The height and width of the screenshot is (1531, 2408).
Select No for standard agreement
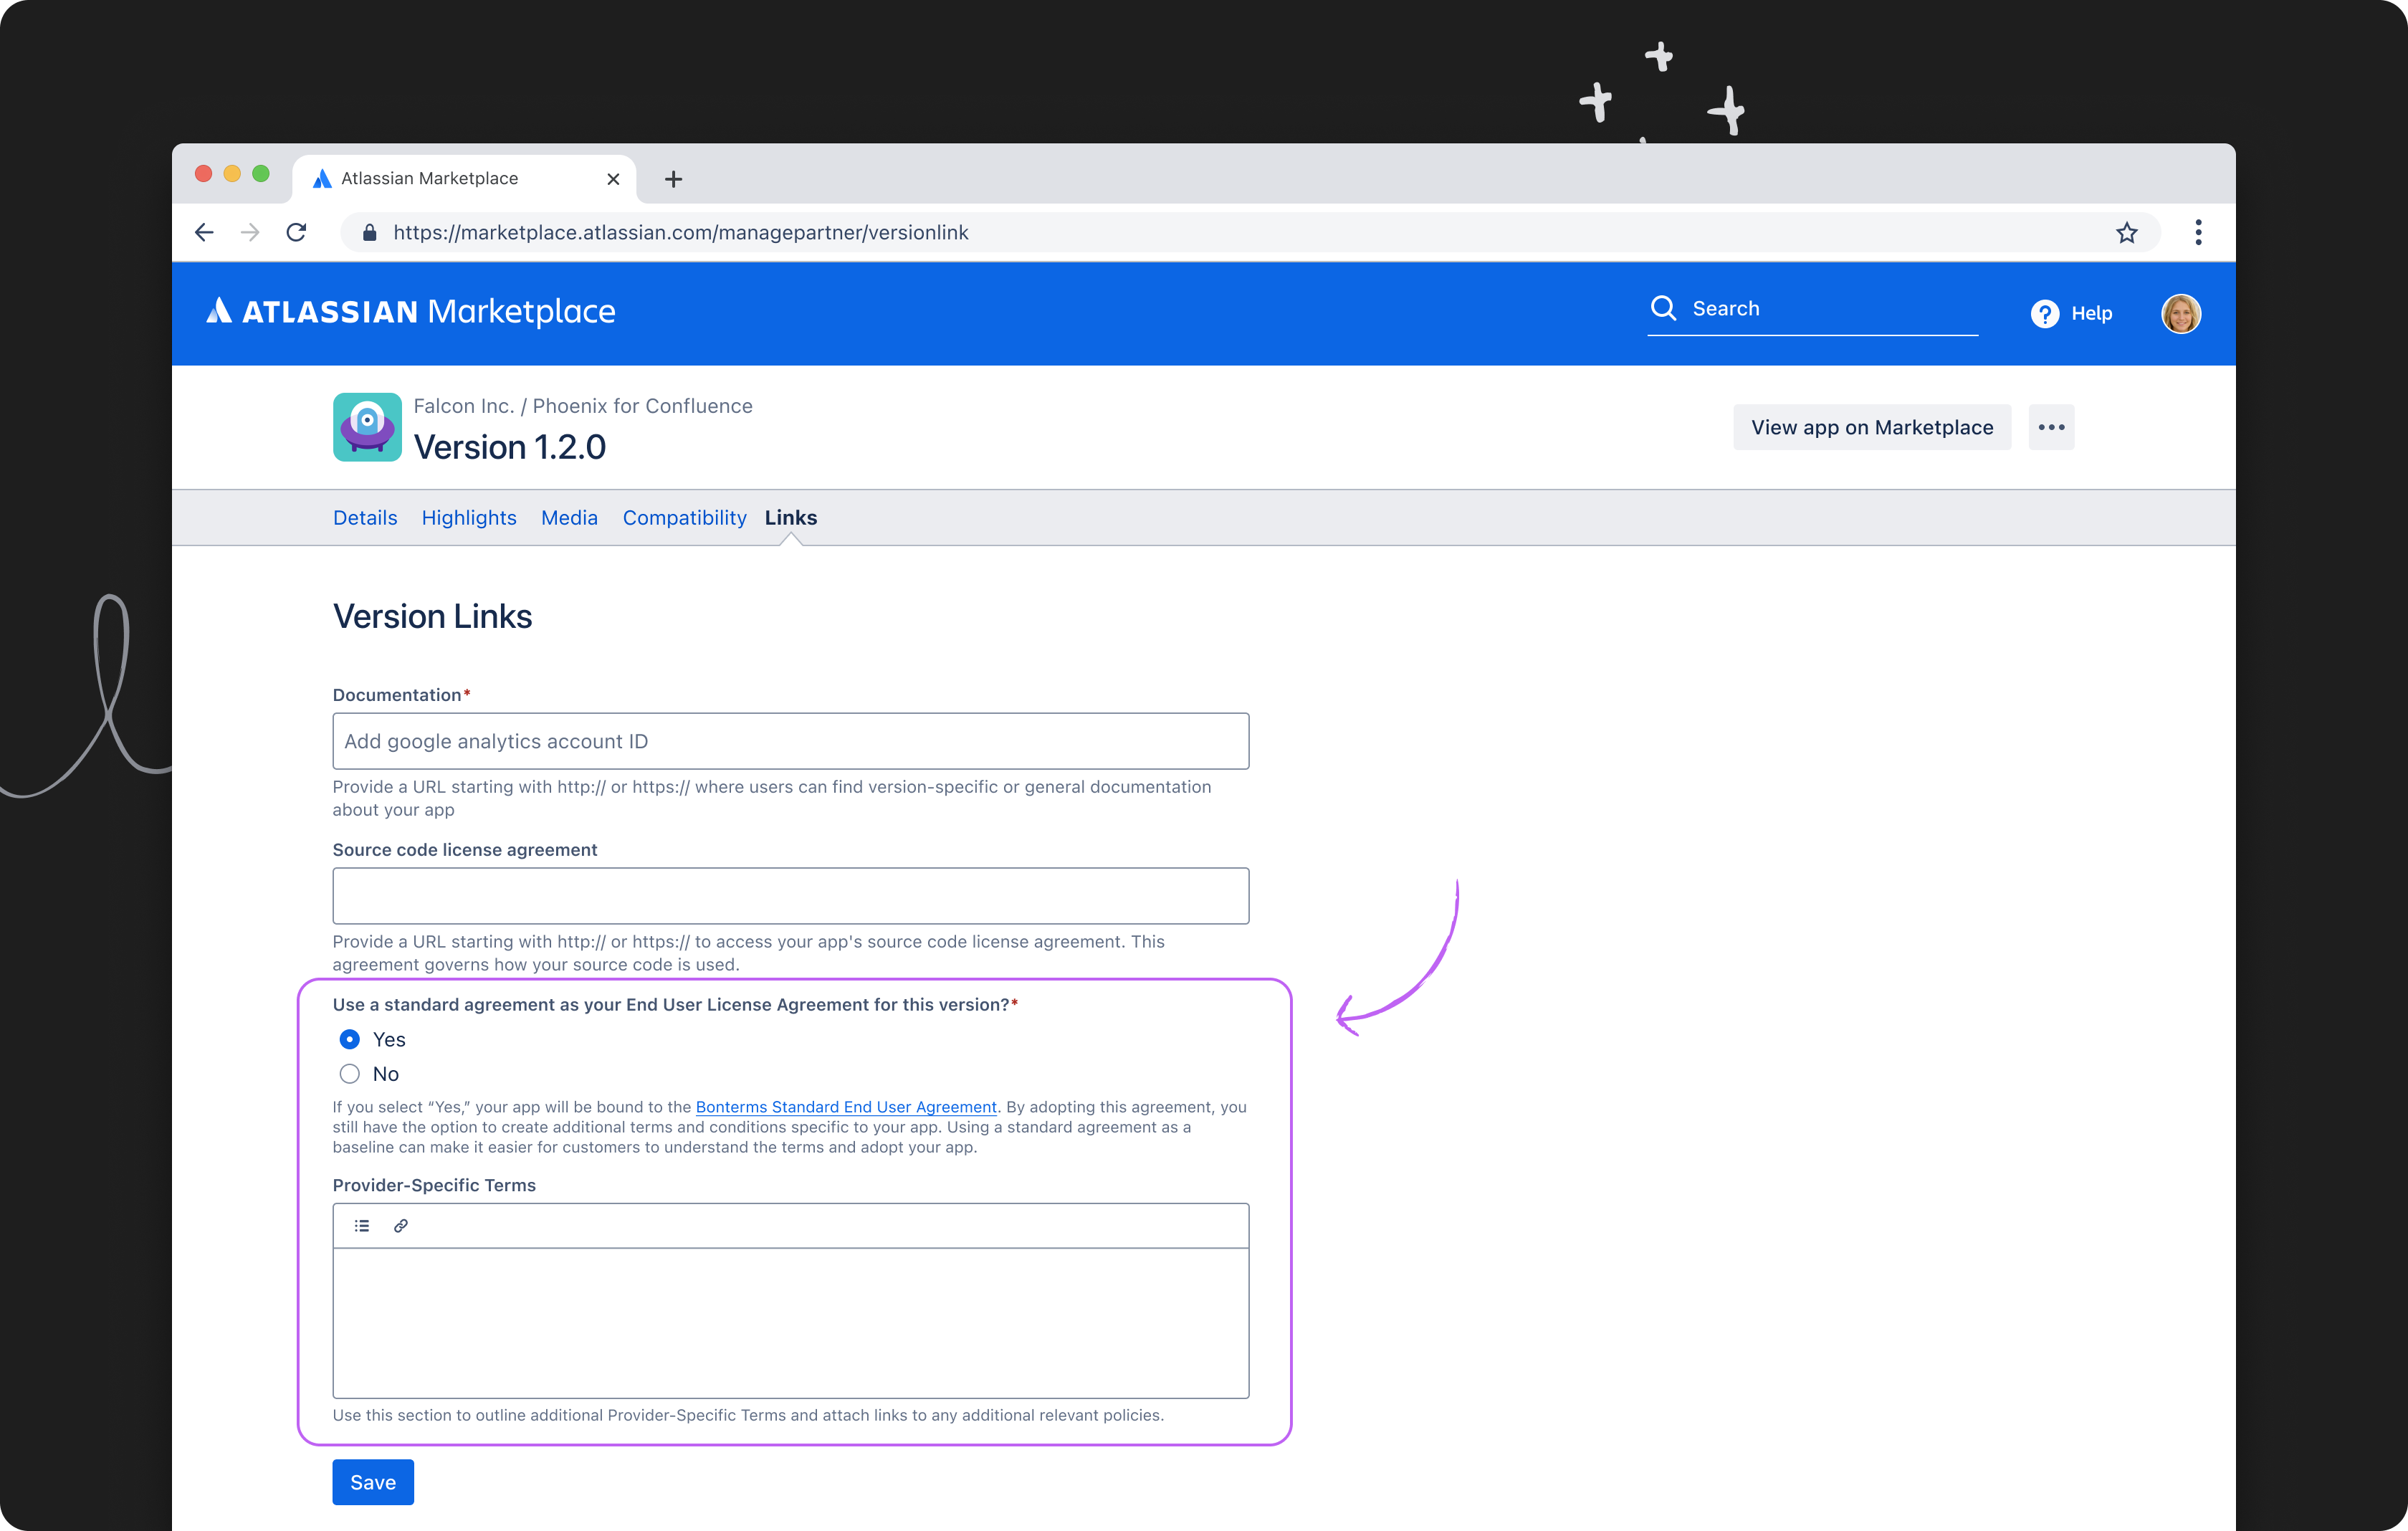349,1073
